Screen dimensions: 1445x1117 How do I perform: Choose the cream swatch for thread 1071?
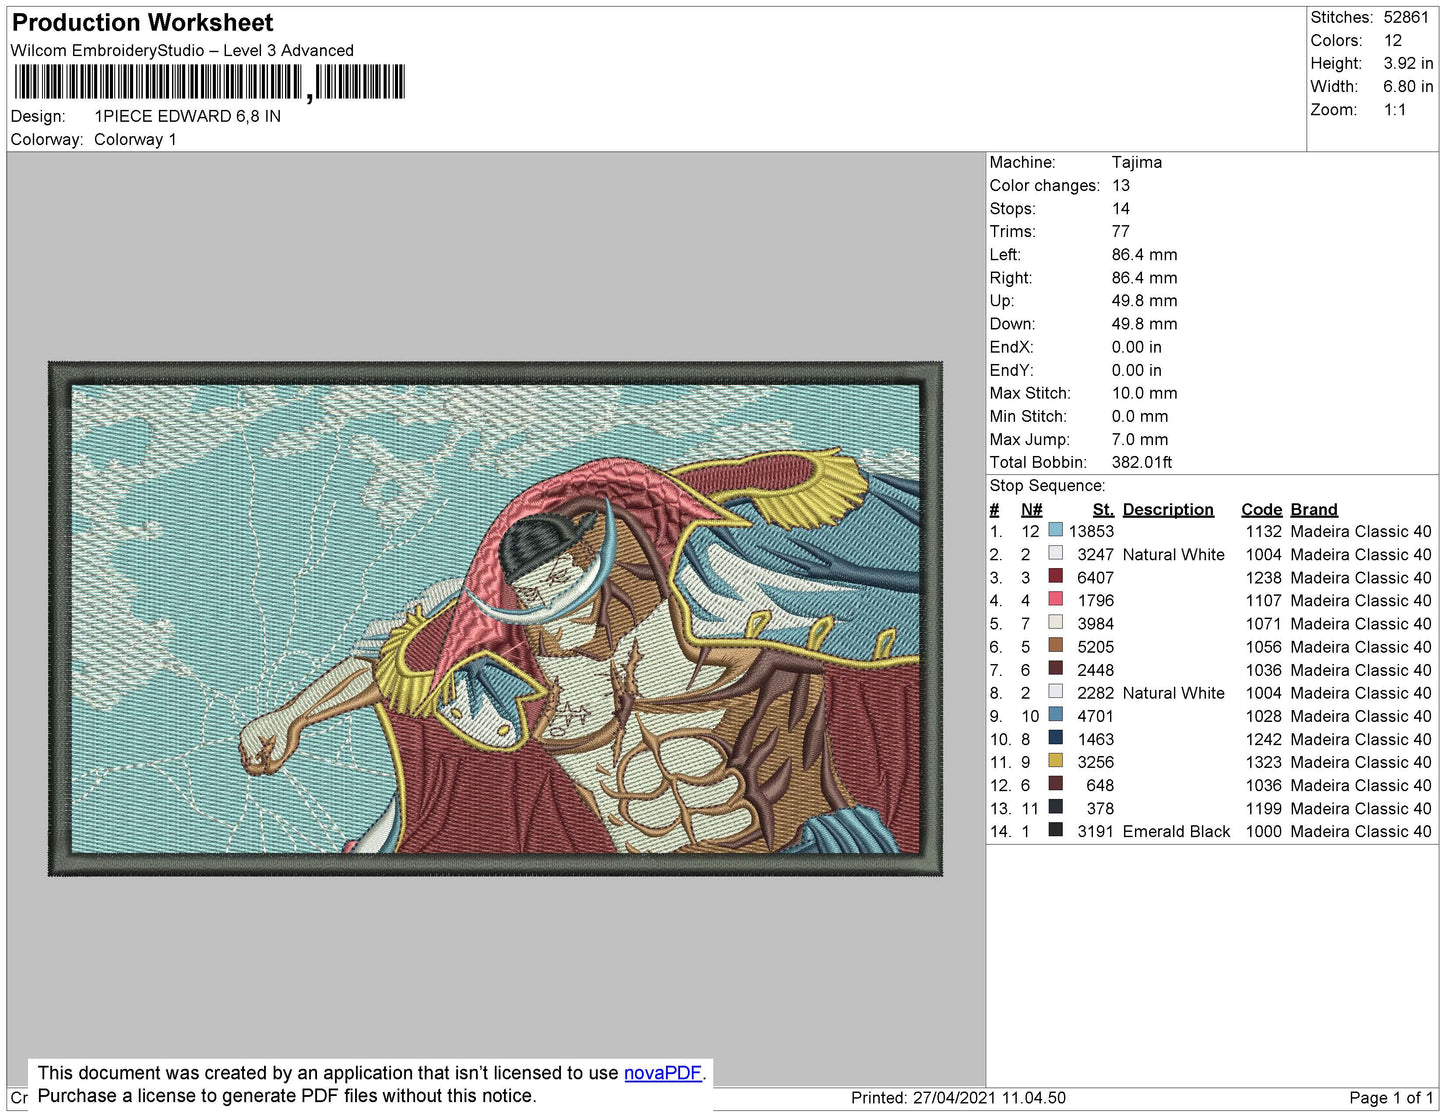[x=1055, y=622]
